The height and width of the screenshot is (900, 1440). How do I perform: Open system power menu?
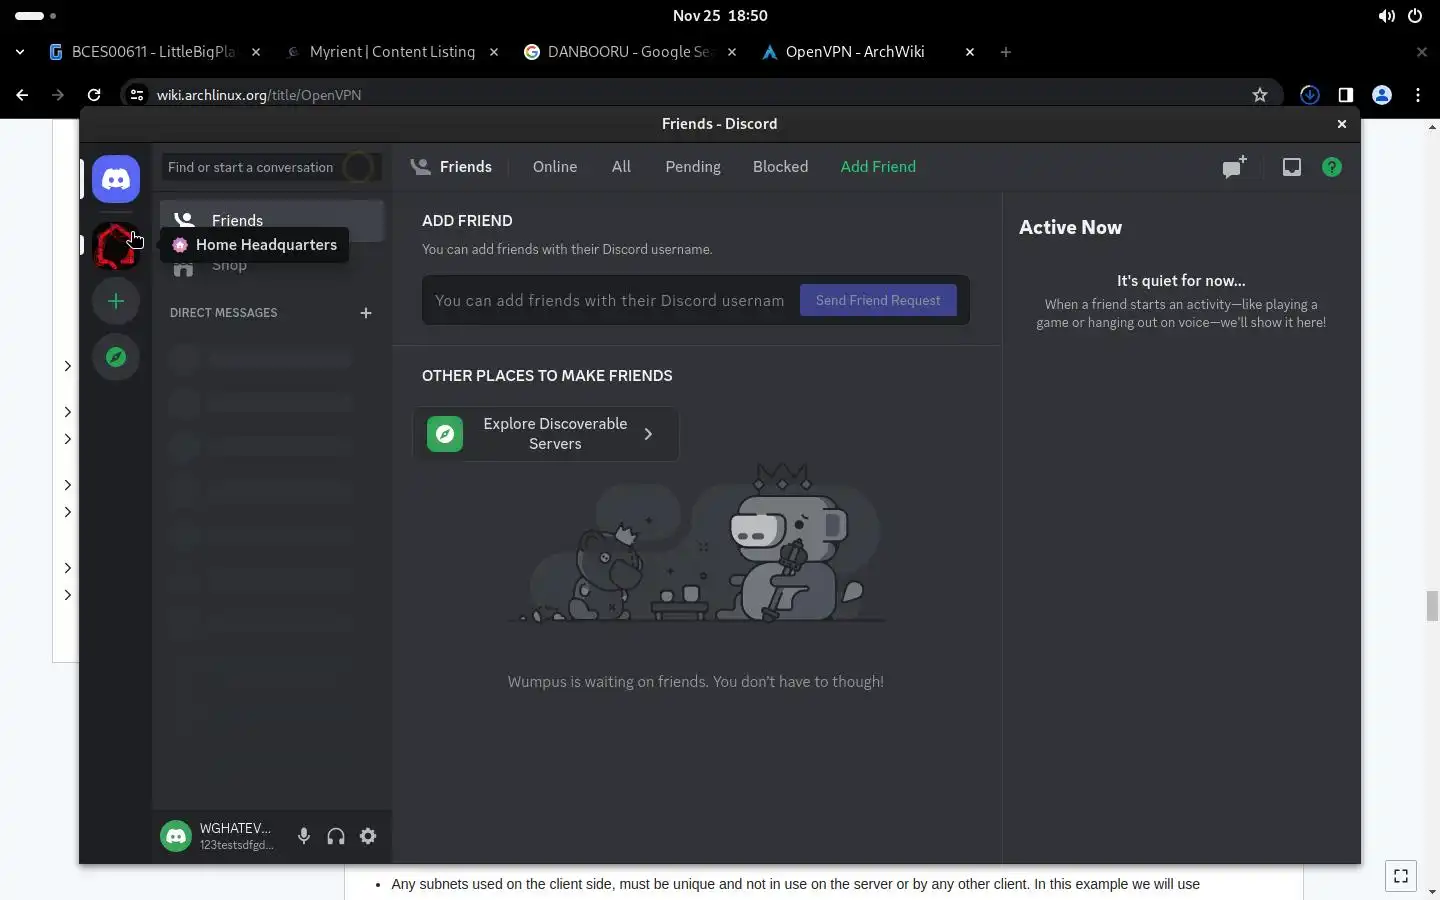1415,16
